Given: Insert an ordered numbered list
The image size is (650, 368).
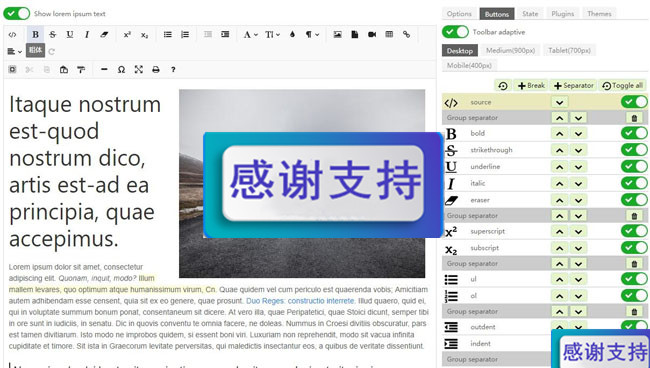Looking at the screenshot, I should (185, 34).
